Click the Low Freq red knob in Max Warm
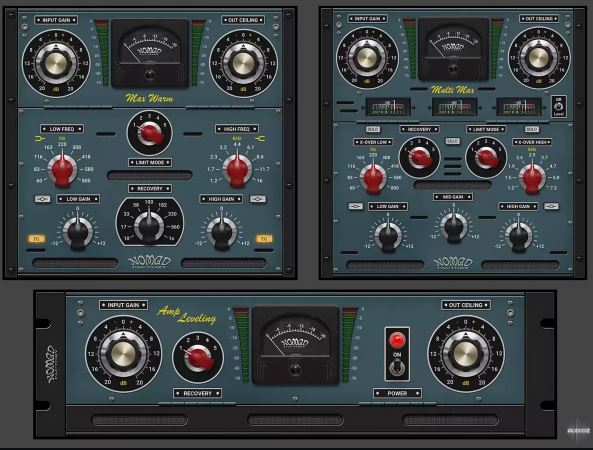Screen dimensions: 593x450 pos(62,169)
